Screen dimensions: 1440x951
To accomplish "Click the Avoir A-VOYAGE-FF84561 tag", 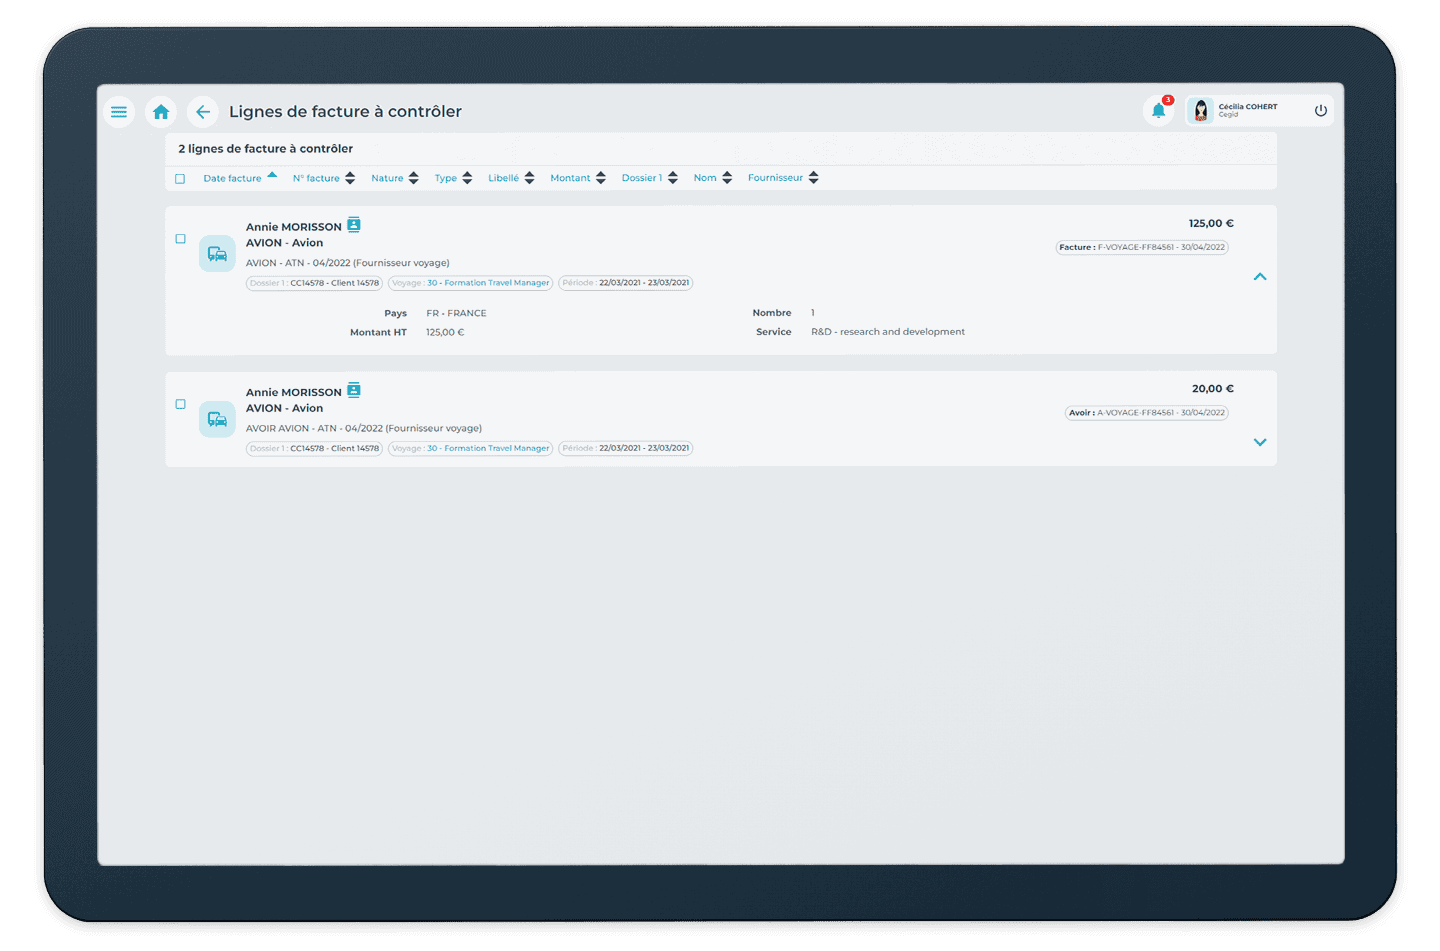I will click(1146, 412).
